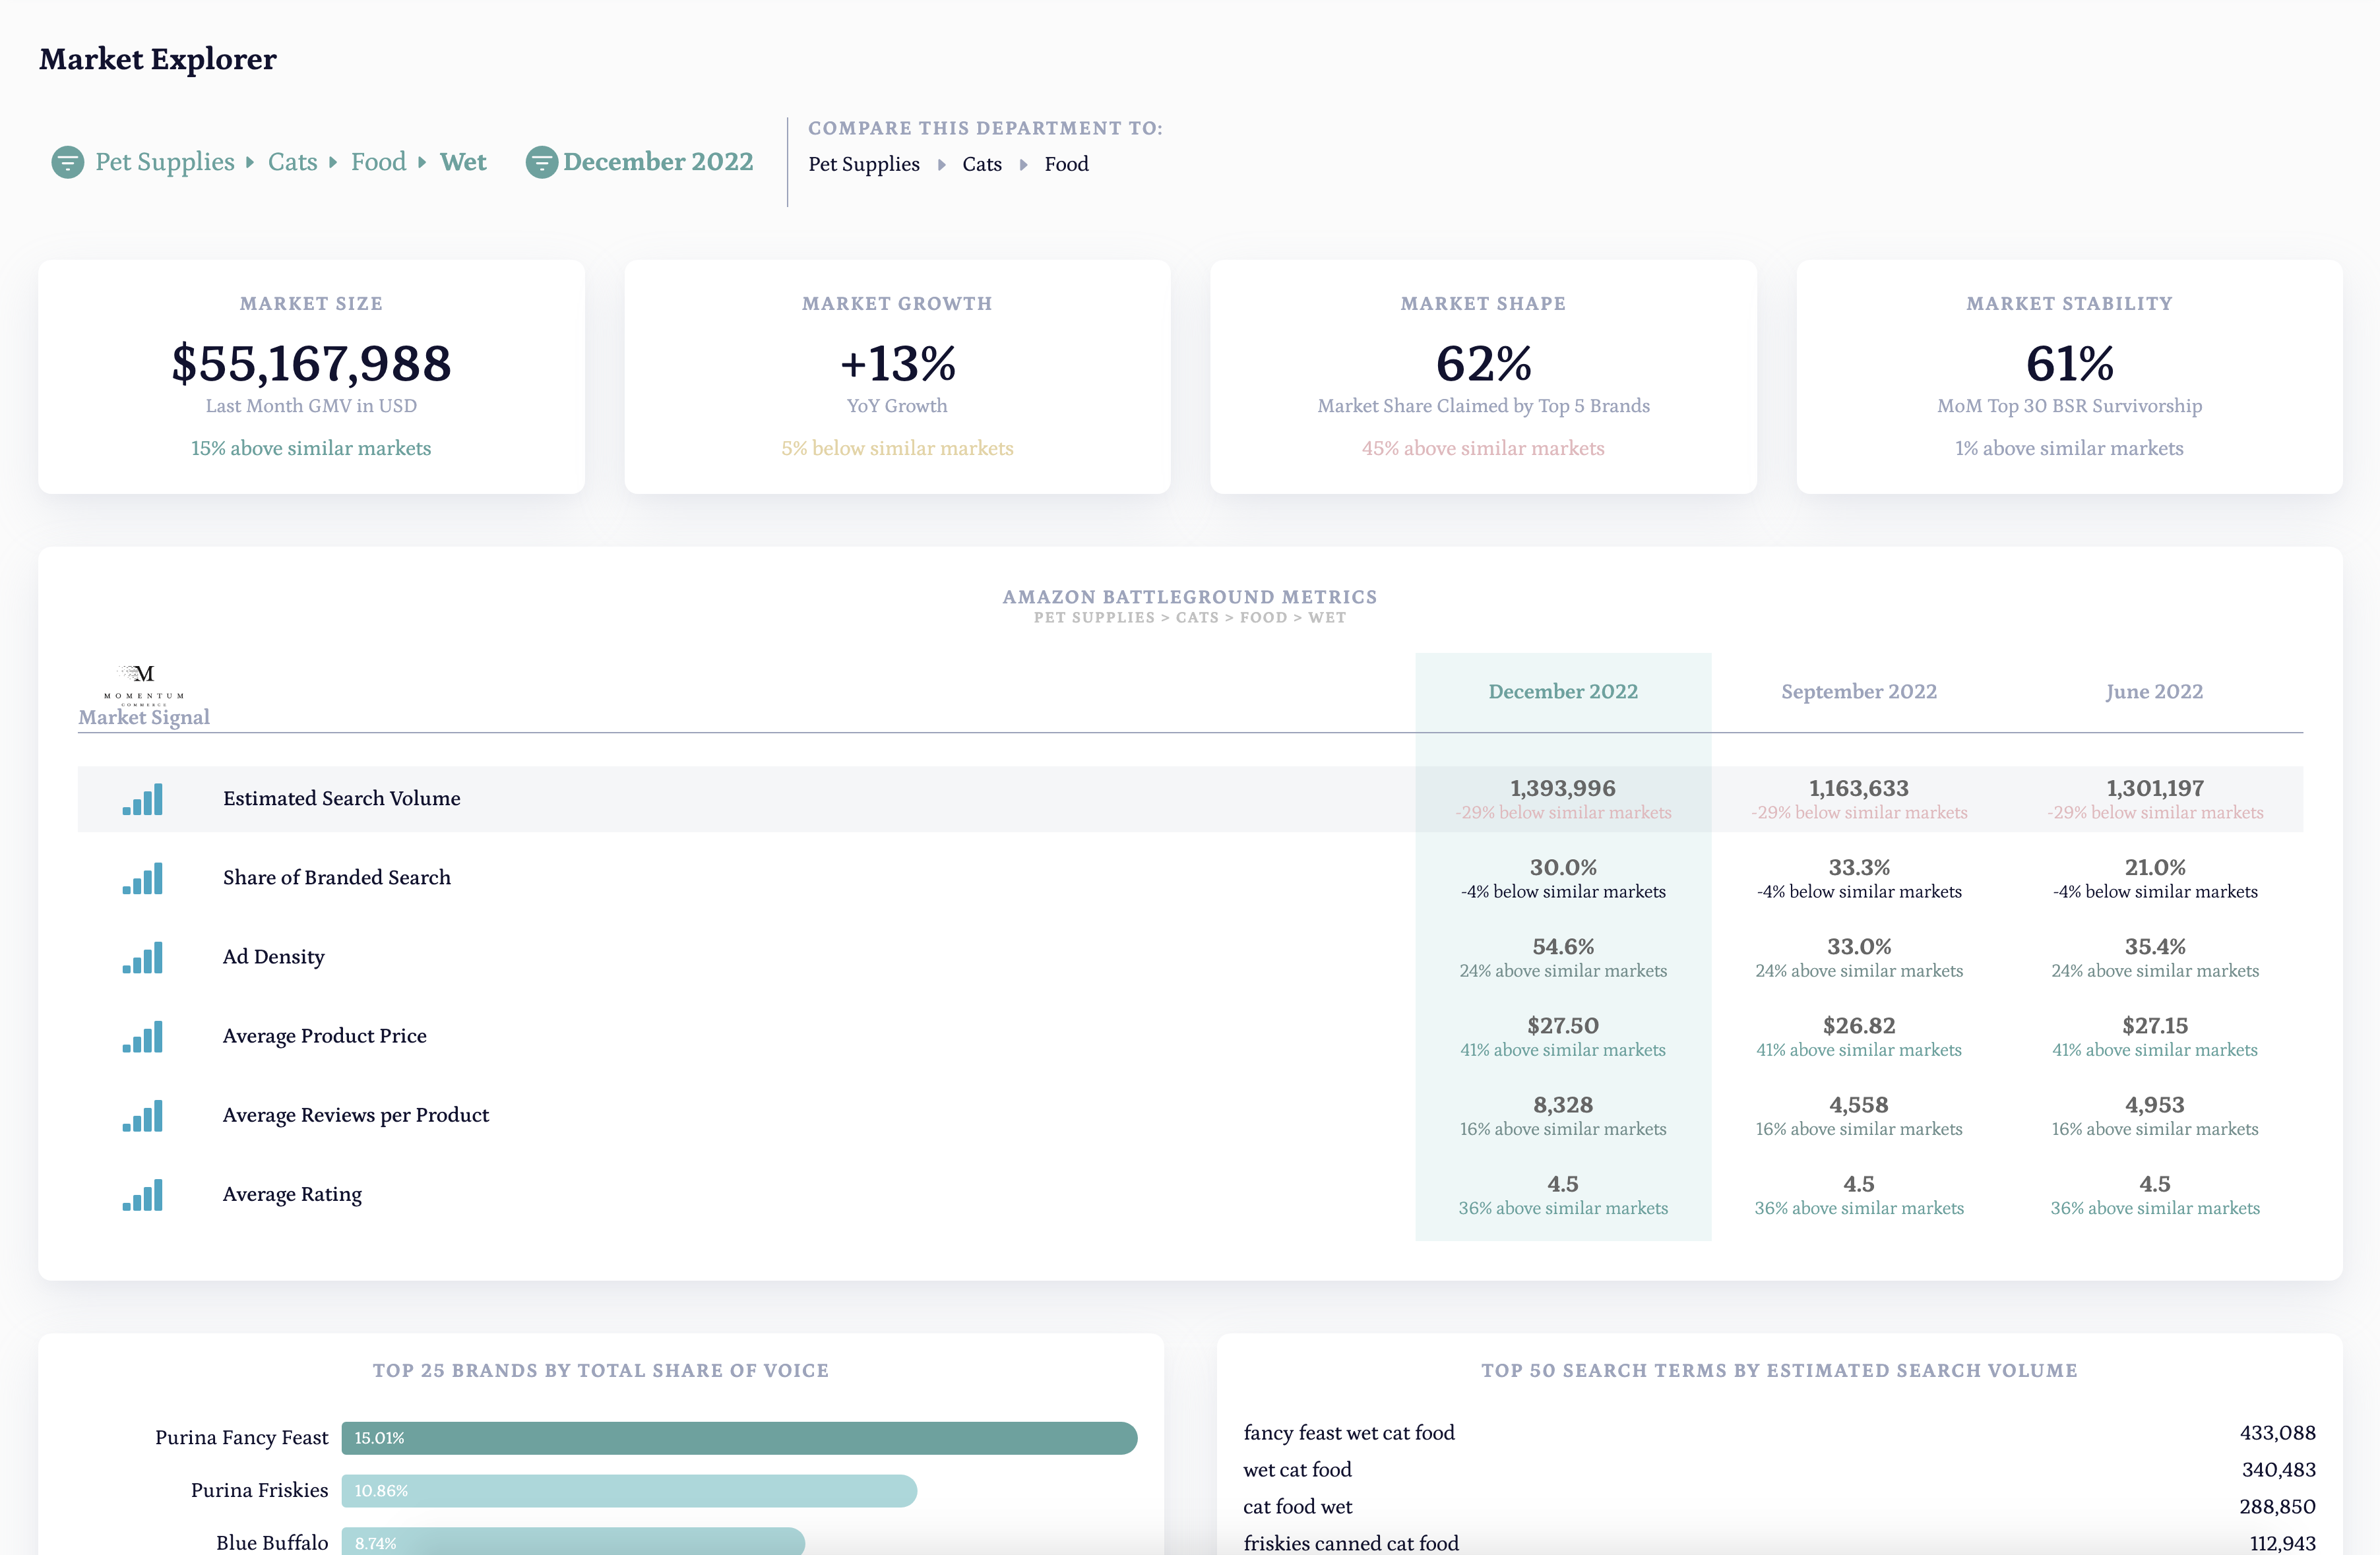
Task: Select the Wet breadcrumb category
Action: tap(463, 162)
